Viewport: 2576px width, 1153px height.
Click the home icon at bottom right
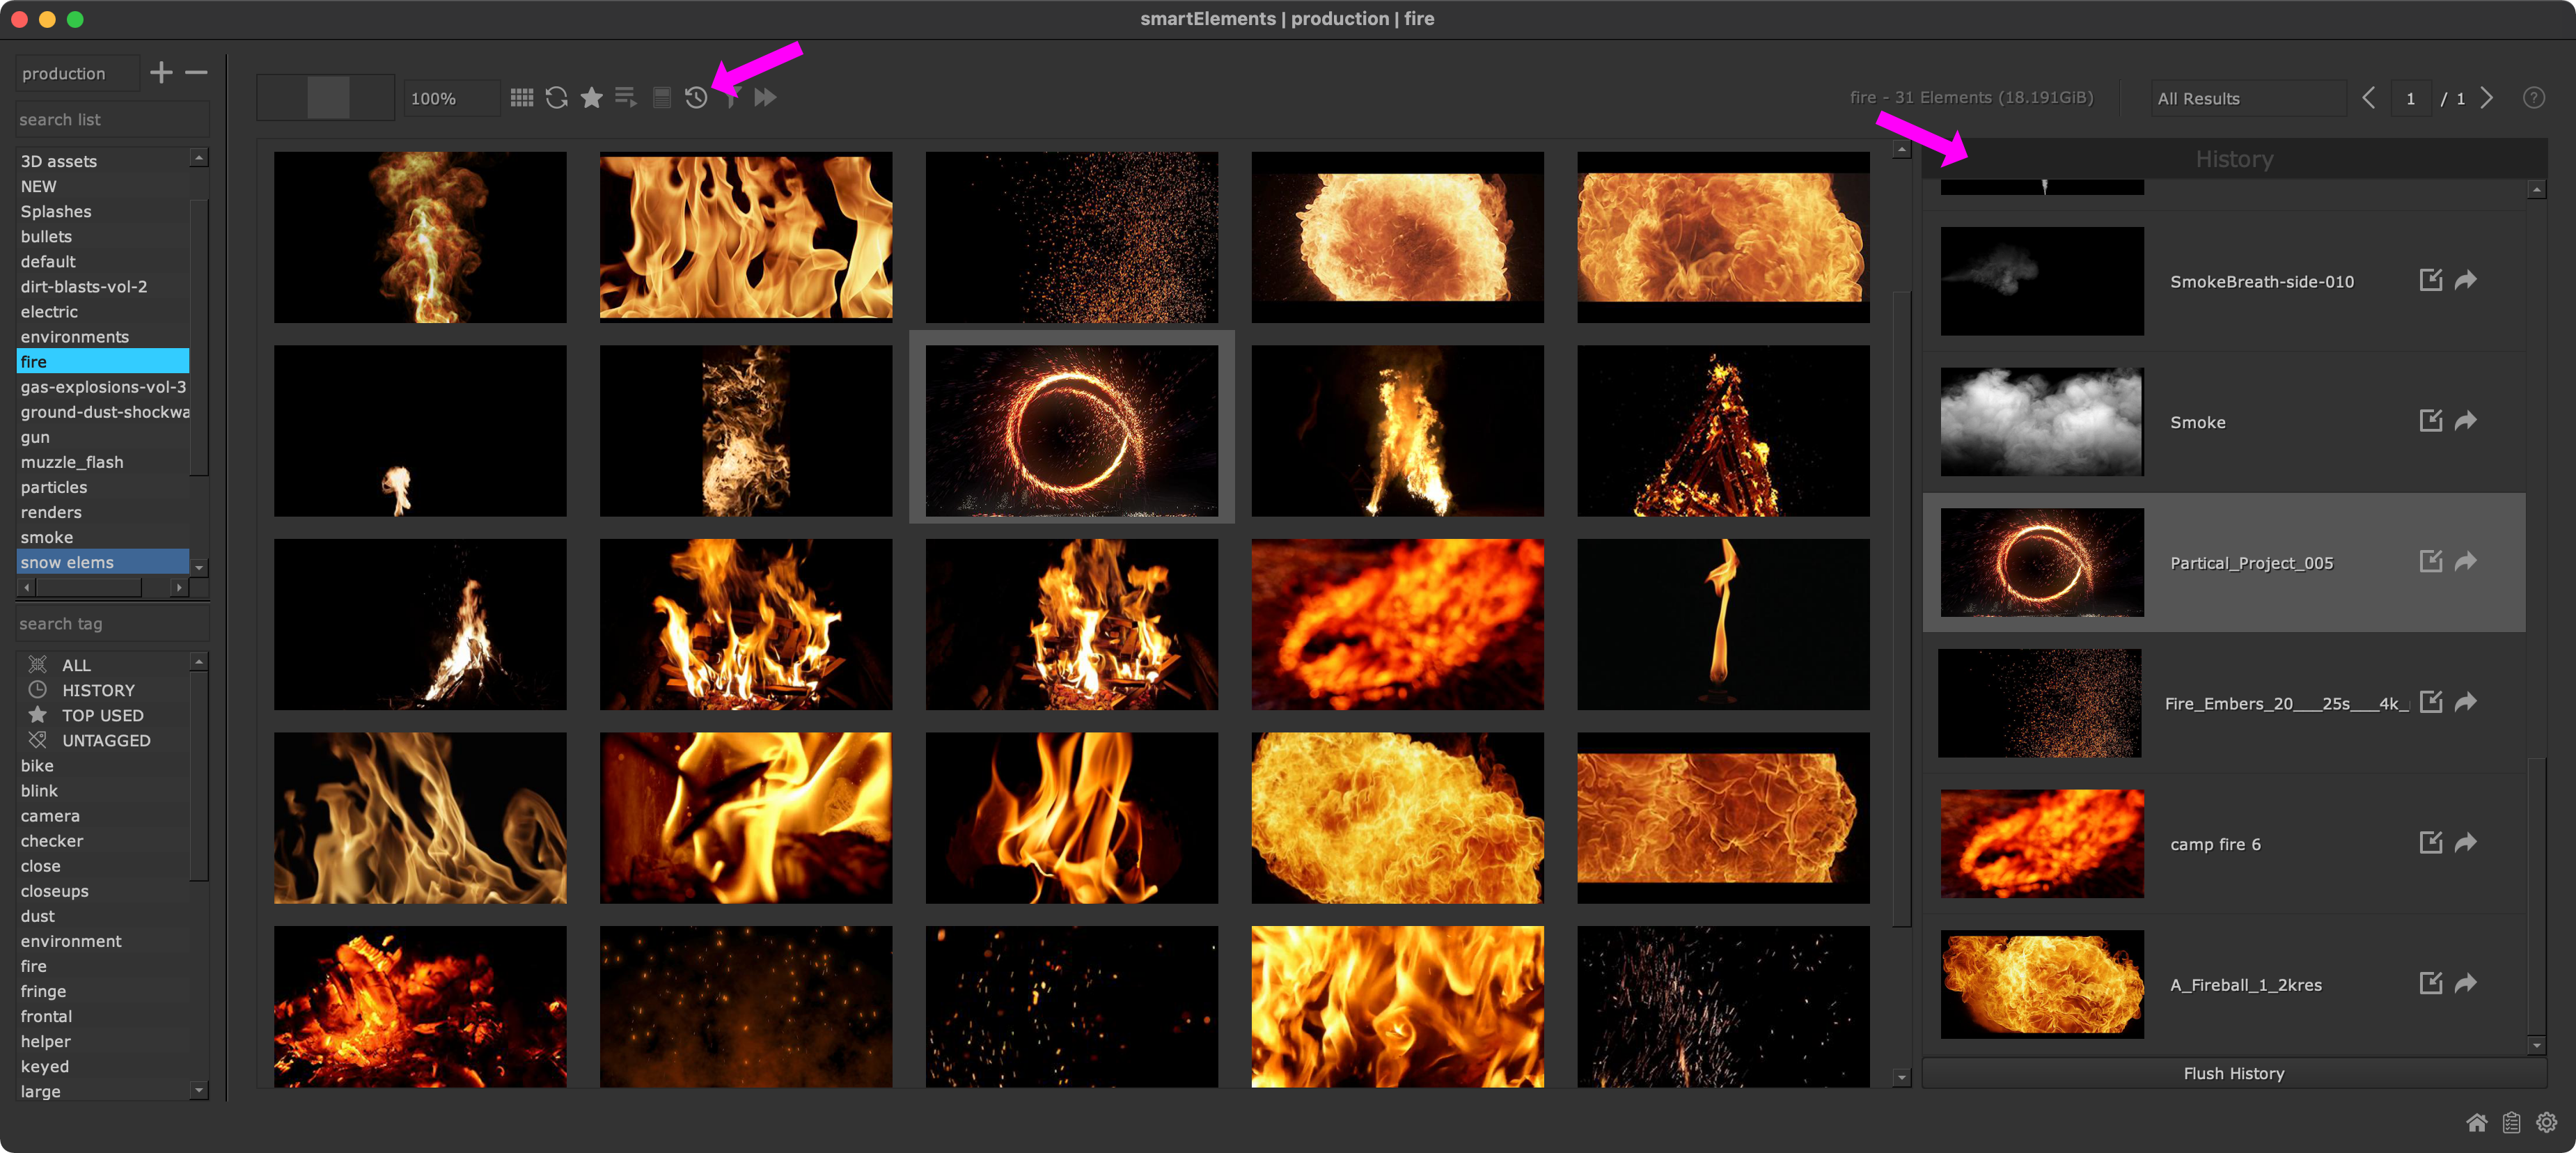(x=2476, y=1122)
